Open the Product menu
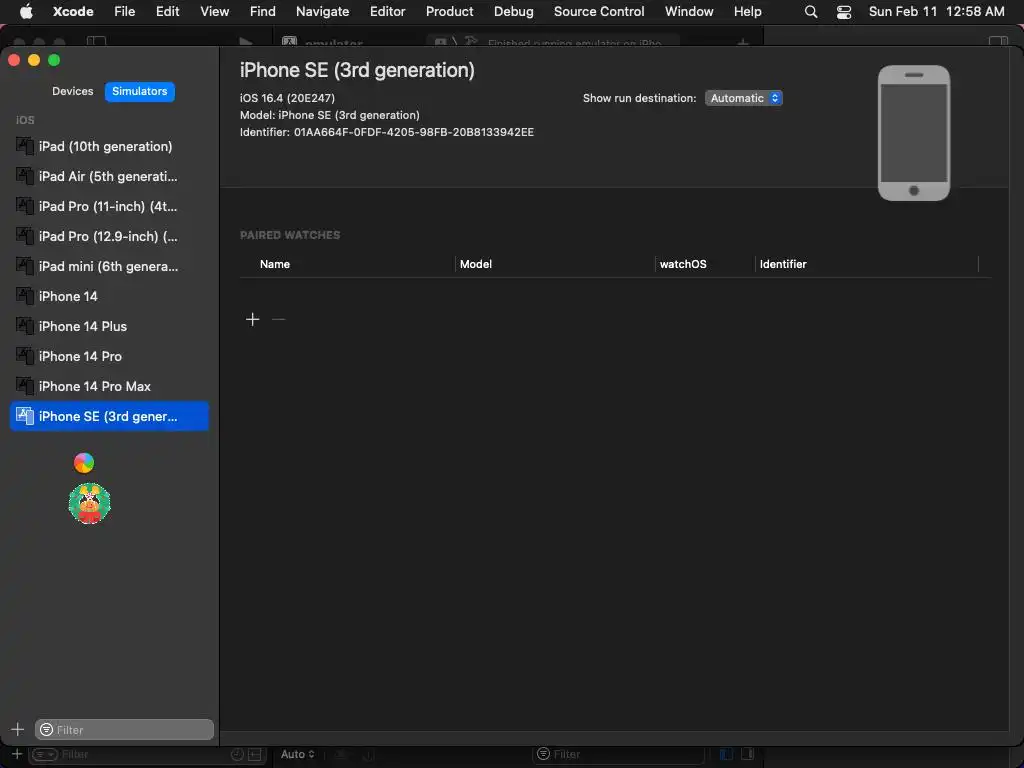The height and width of the screenshot is (768, 1024). click(450, 12)
